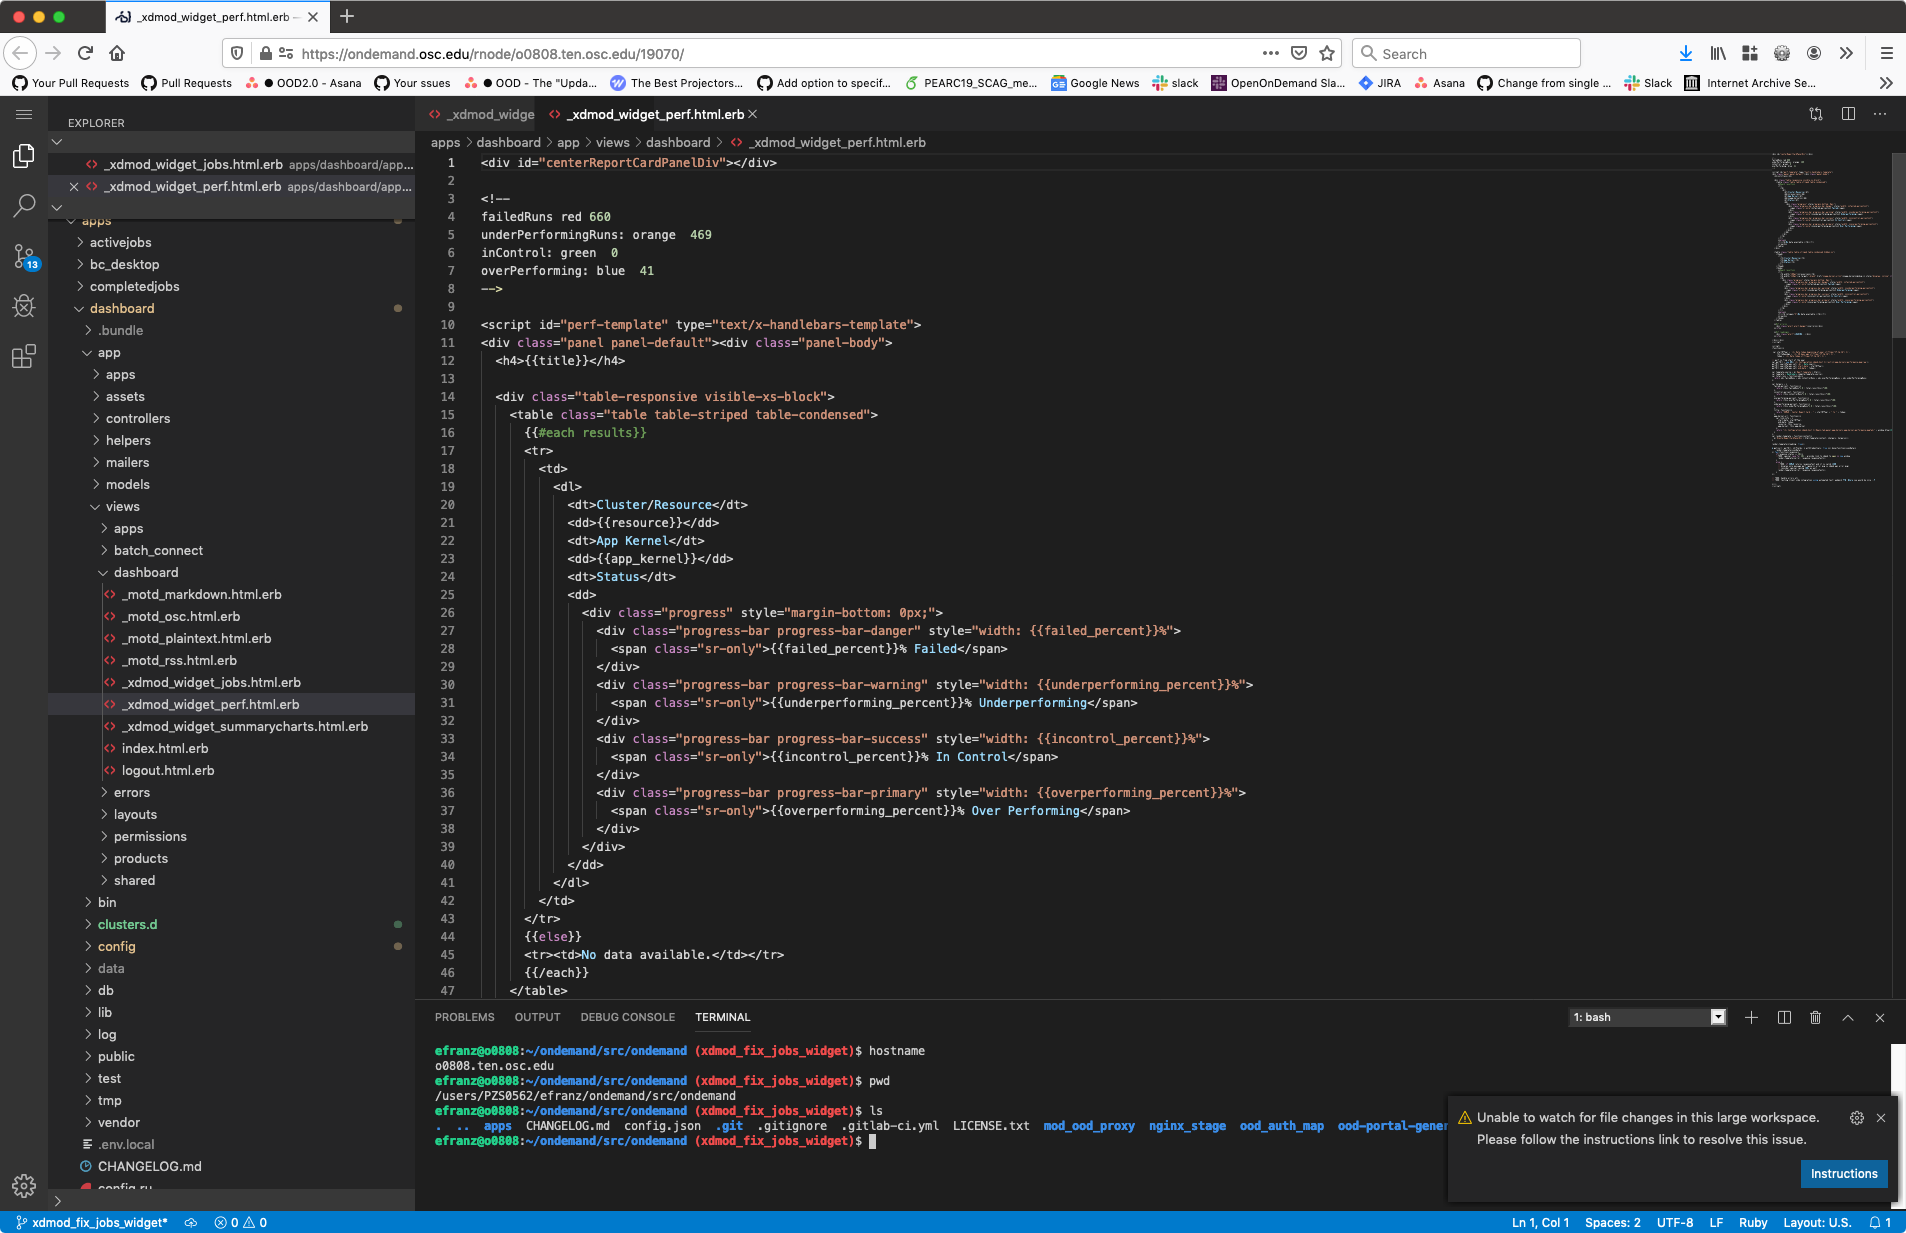The image size is (1906, 1233).
Task: Open the Manage gear at bottom of sidebar
Action: (23, 1185)
